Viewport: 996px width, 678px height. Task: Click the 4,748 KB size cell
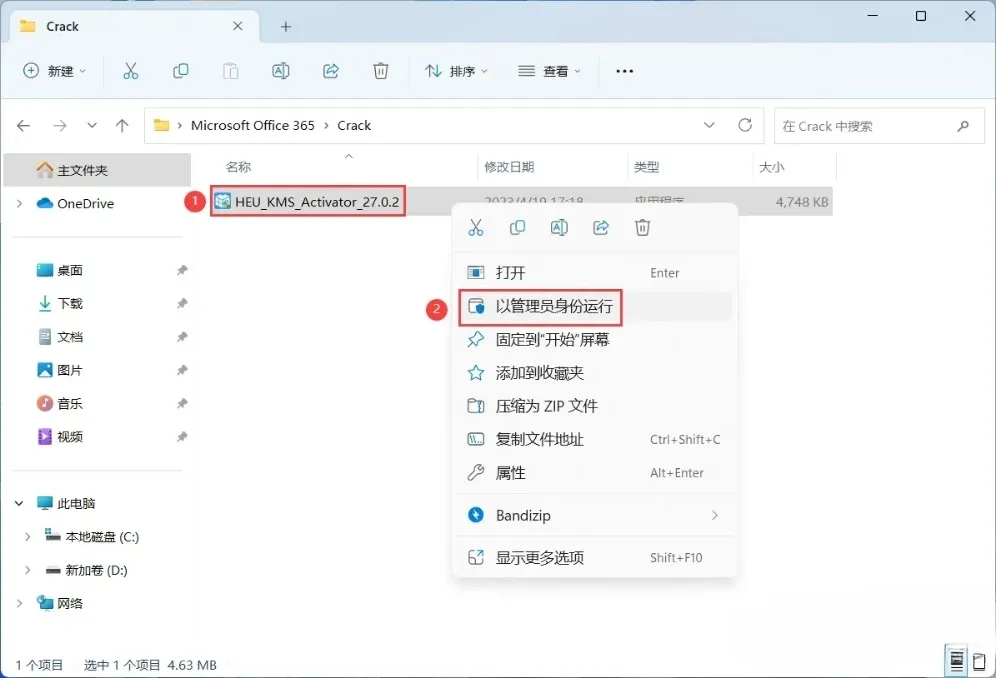tap(802, 202)
